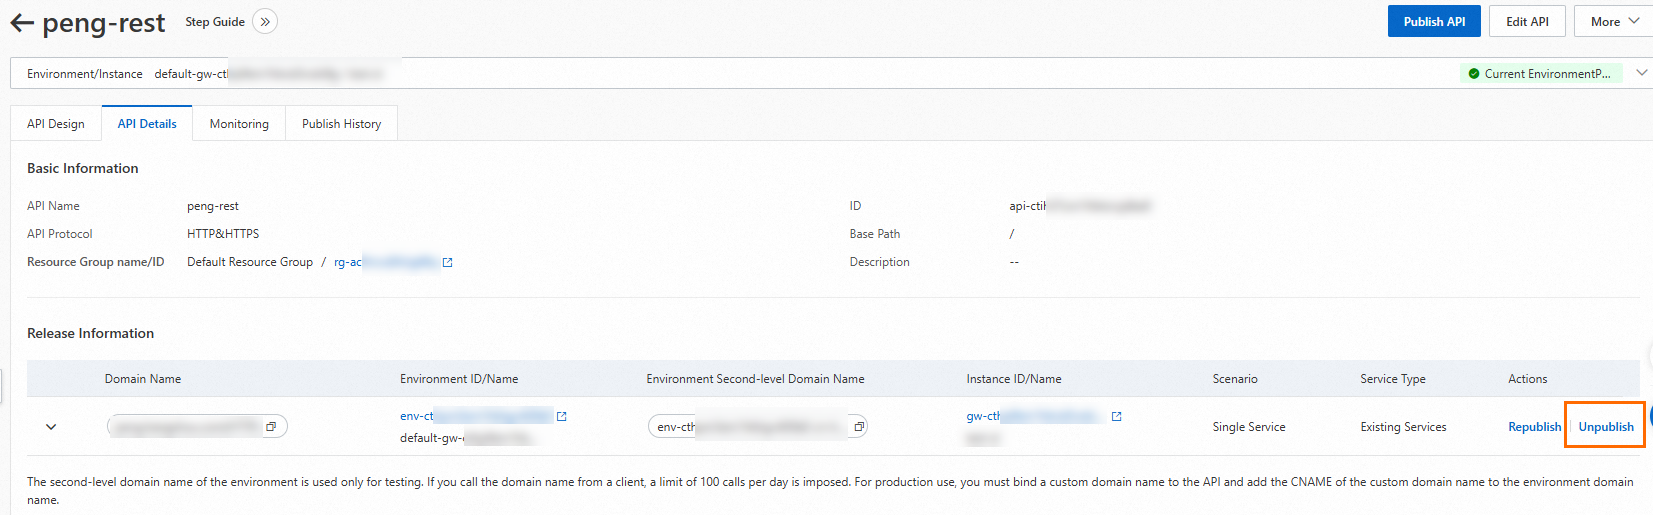This screenshot has height=515, width=1653.
Task: Copy environment second-level domain name
Action: tap(858, 427)
